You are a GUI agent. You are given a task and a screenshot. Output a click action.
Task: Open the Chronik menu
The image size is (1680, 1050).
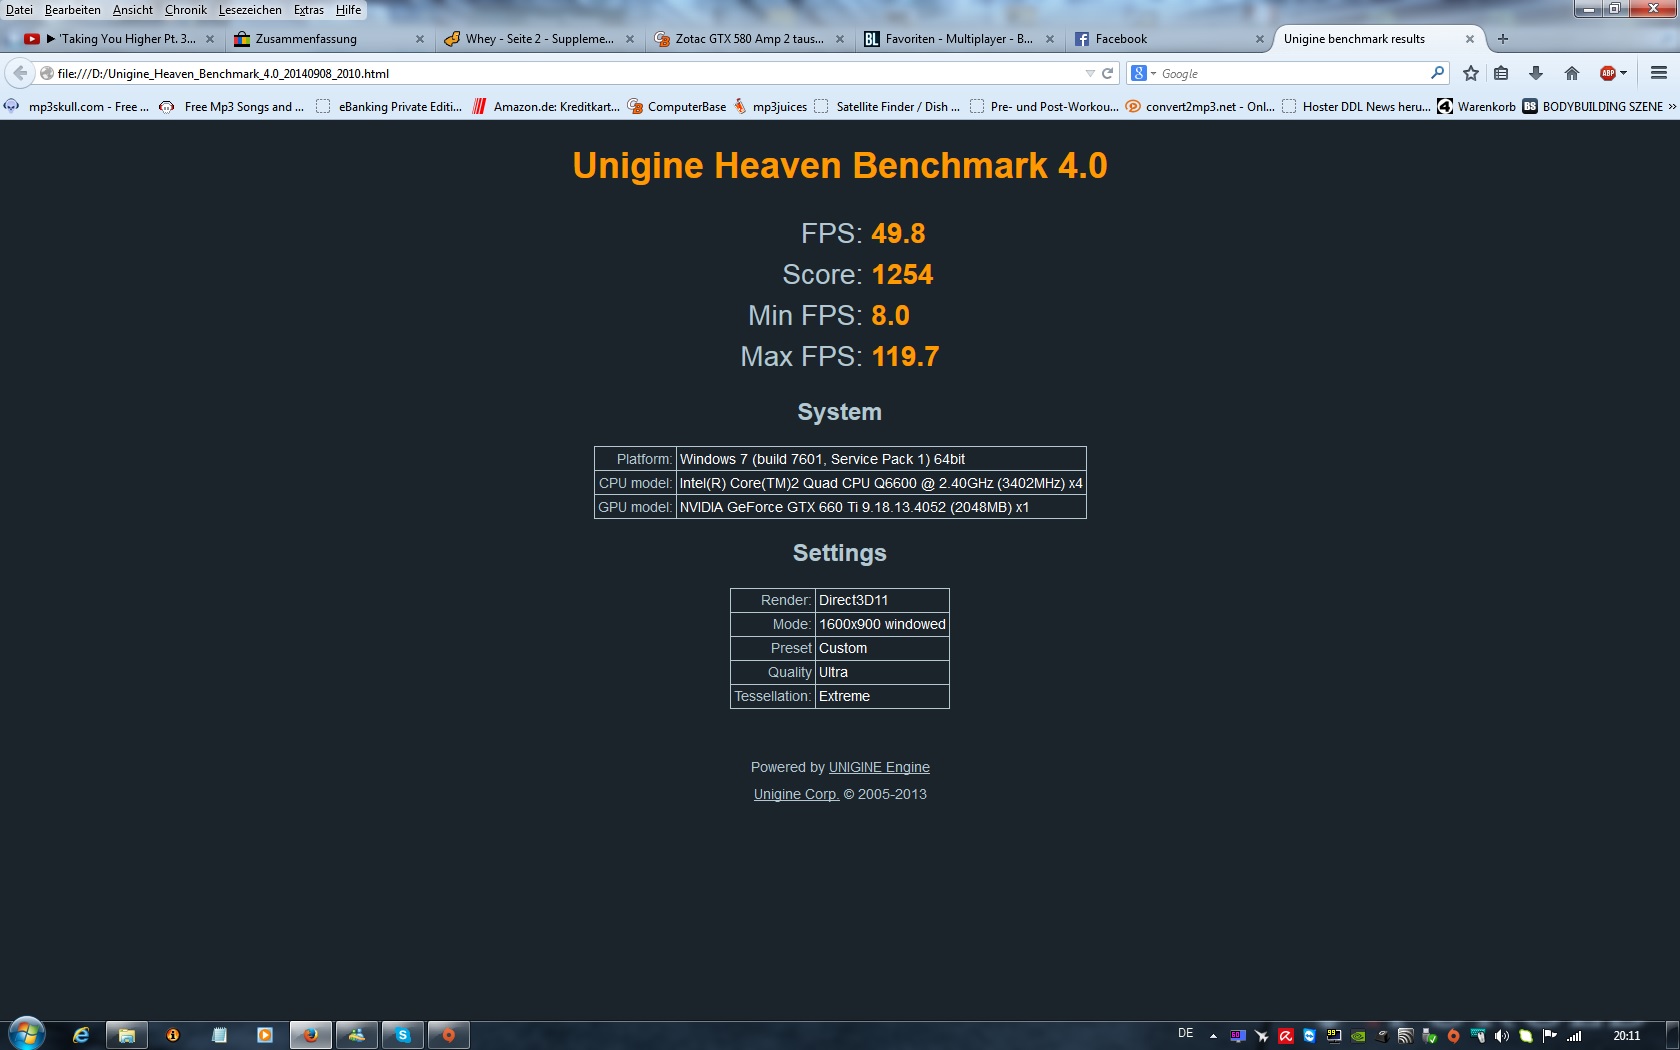tap(186, 10)
